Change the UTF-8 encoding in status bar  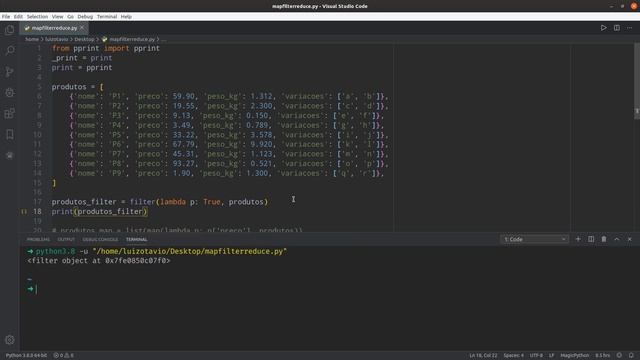click(x=536, y=356)
